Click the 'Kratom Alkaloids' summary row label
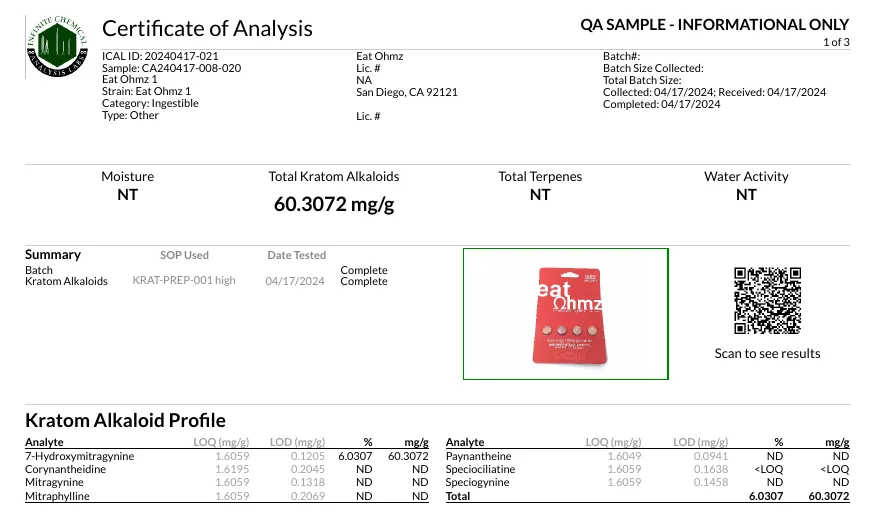The image size is (870, 520). [66, 281]
